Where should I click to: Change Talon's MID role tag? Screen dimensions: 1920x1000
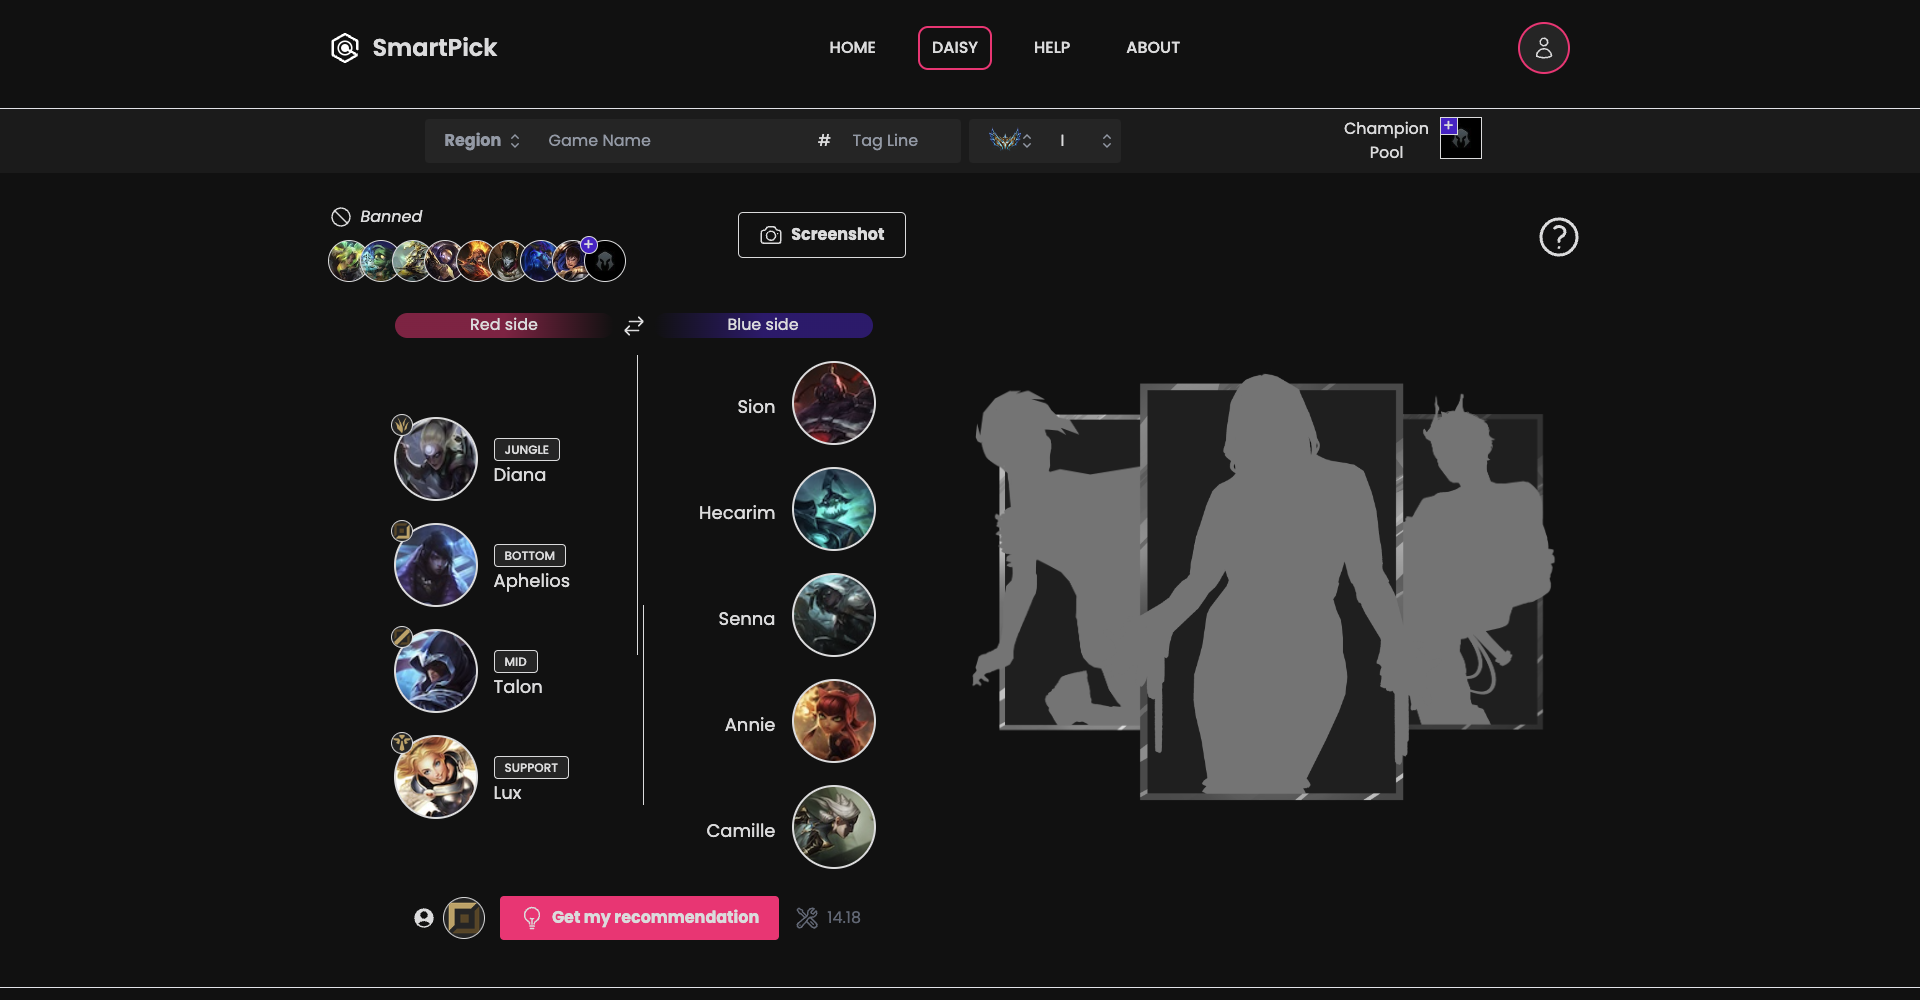click(516, 662)
